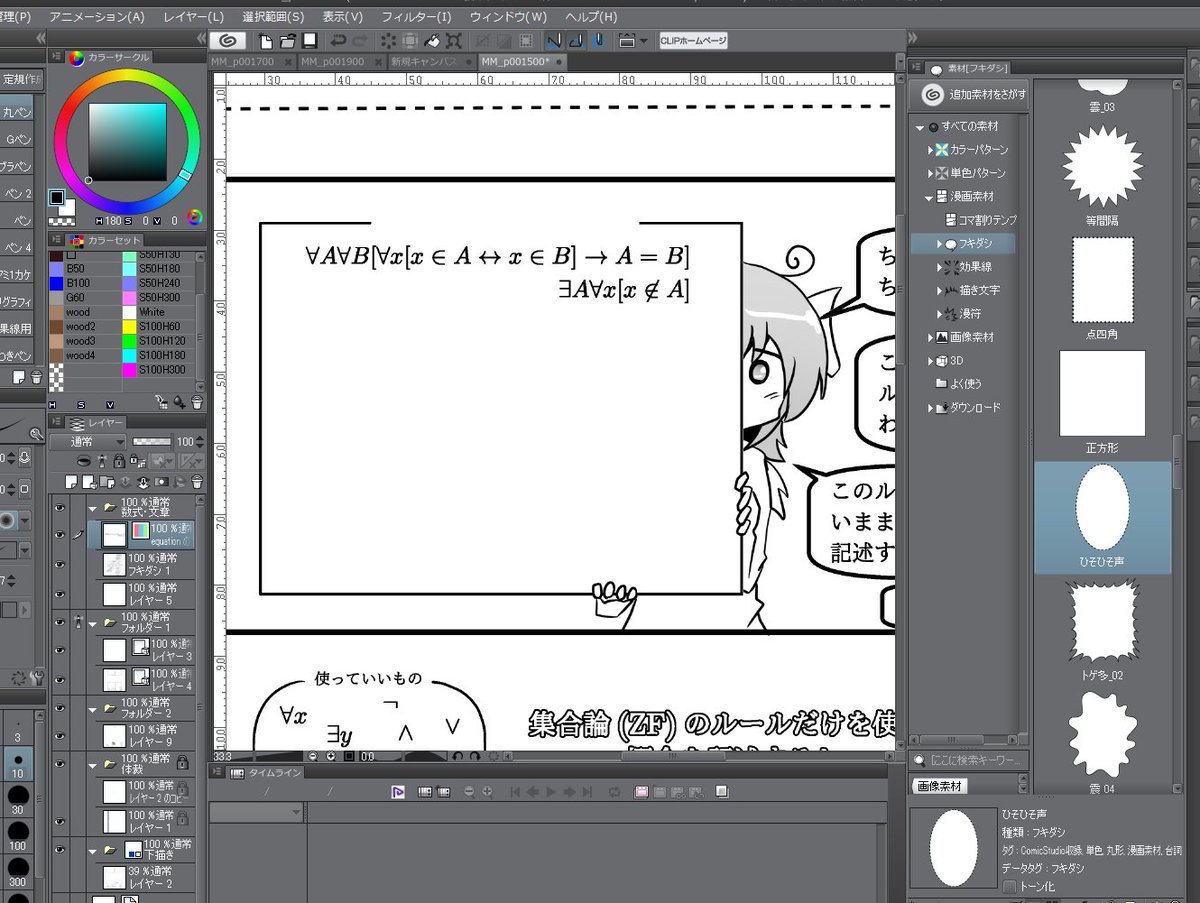Hide the フォルダー 1 folder layer
Screen dimensions: 1200x903
(x=60, y=622)
